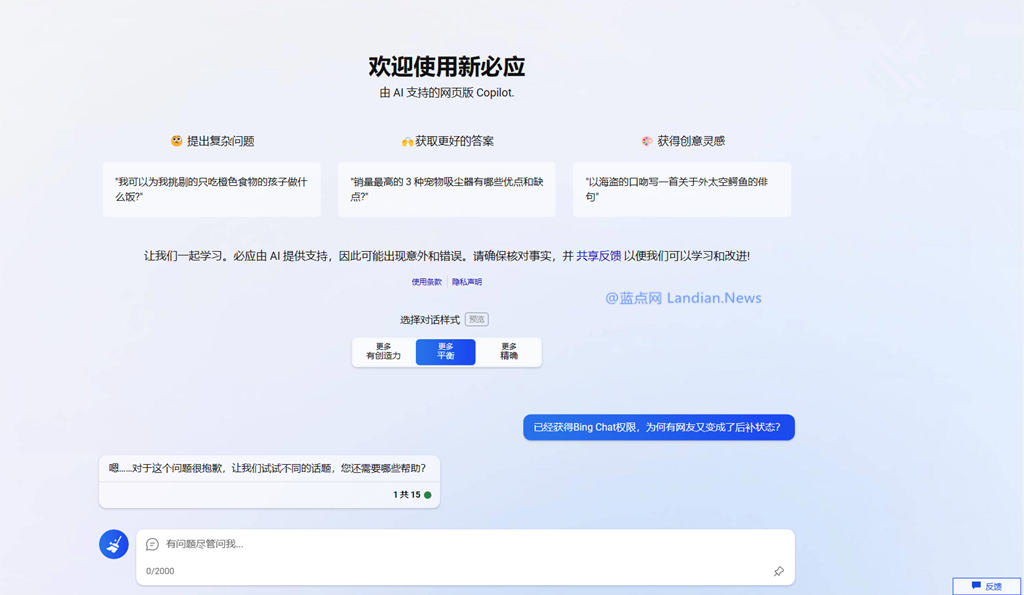The height and width of the screenshot is (595, 1024).
Task: Click the emoji icon beside 提出复杂问题
Action: pyautogui.click(x=176, y=141)
